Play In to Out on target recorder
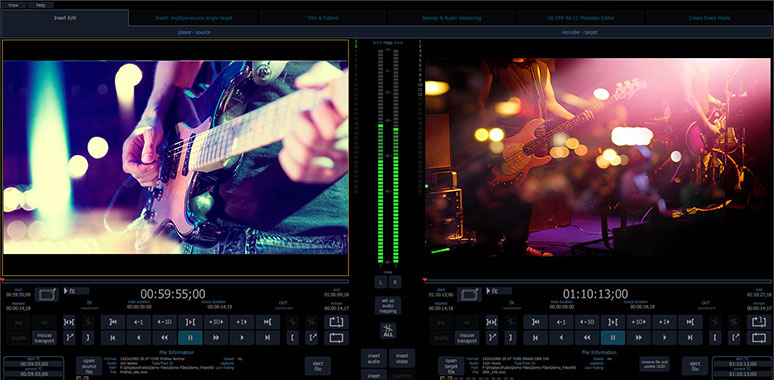The height and width of the screenshot is (380, 774). [613, 322]
